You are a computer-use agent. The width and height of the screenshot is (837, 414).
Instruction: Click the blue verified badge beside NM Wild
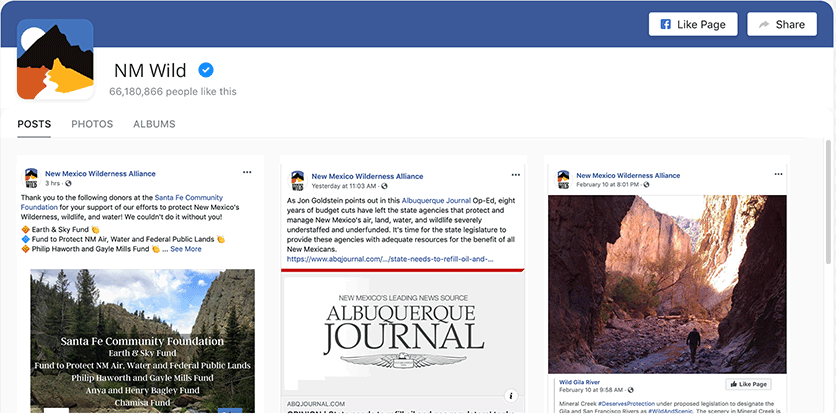205,70
